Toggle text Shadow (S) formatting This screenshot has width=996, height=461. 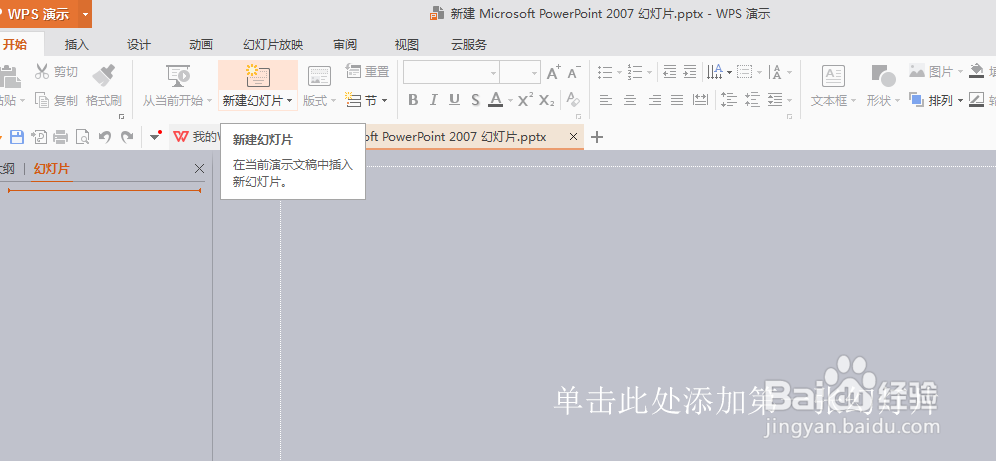tap(475, 100)
